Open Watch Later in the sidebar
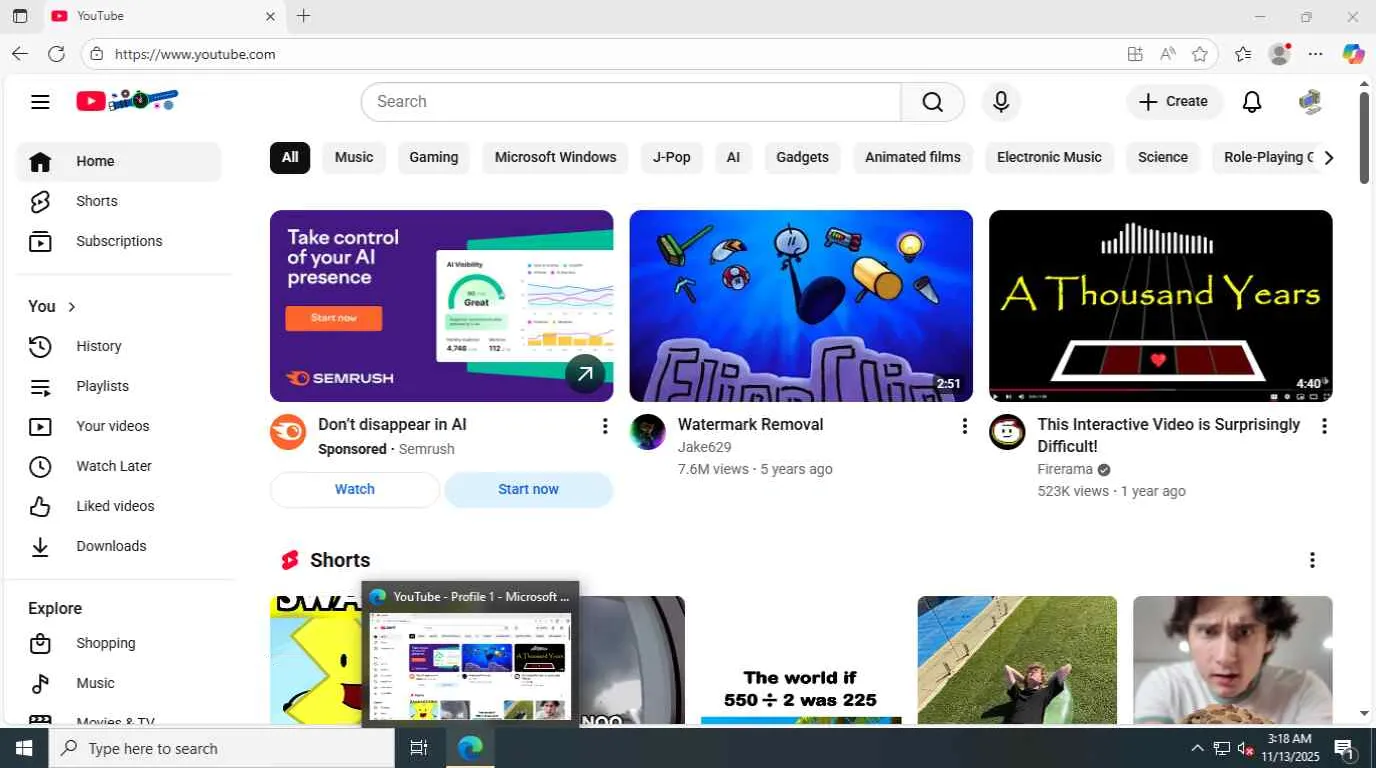 click(x=118, y=466)
